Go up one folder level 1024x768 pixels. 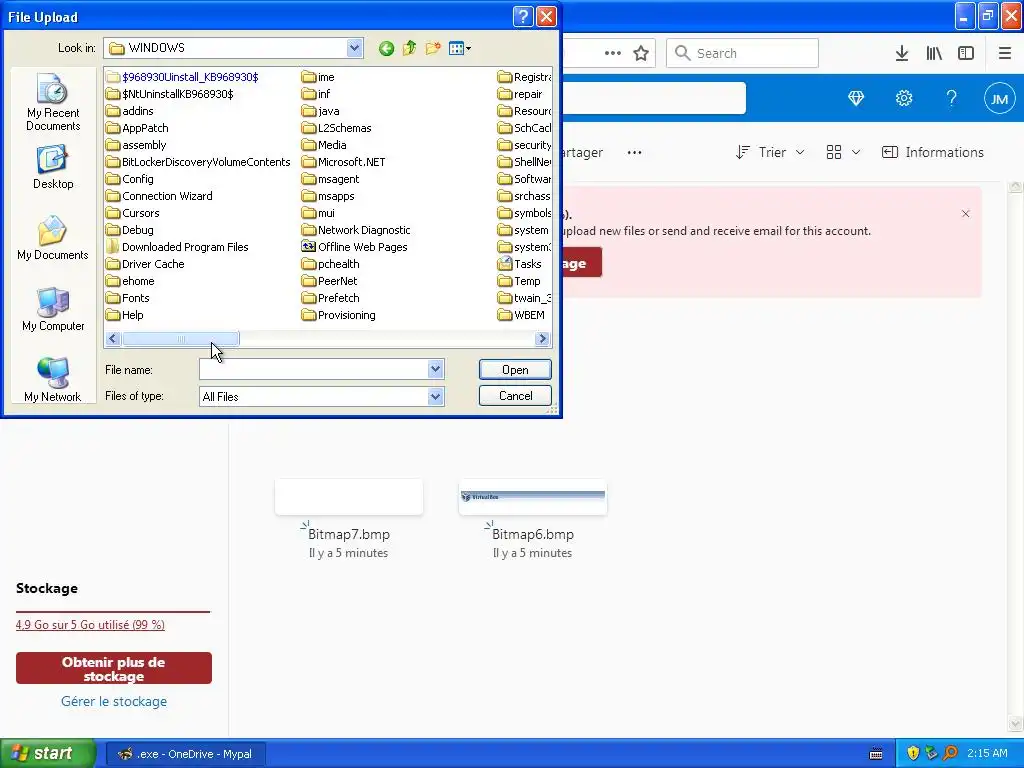click(x=409, y=48)
